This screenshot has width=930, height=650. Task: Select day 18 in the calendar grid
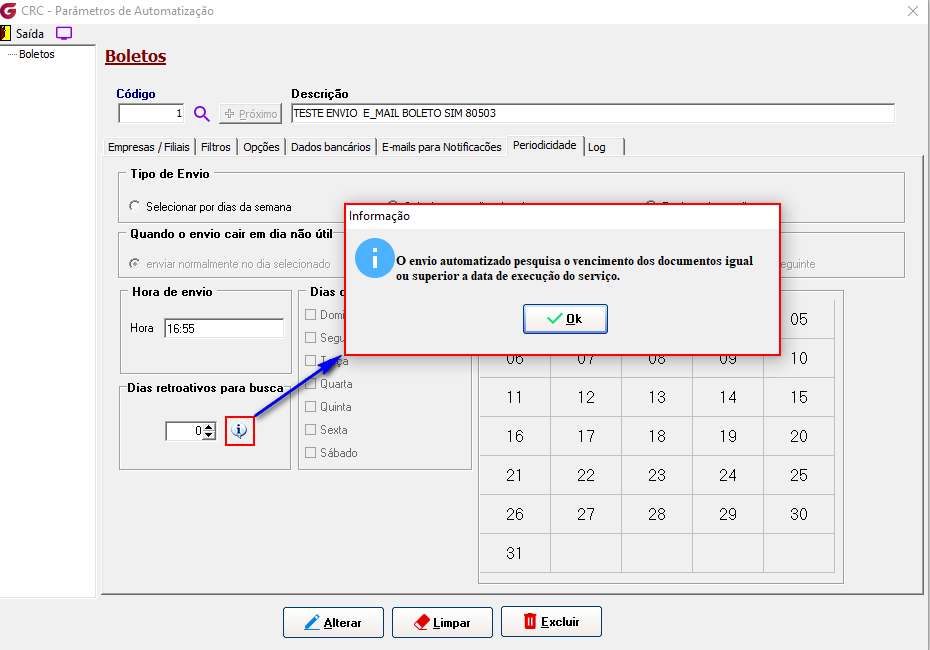tap(657, 436)
